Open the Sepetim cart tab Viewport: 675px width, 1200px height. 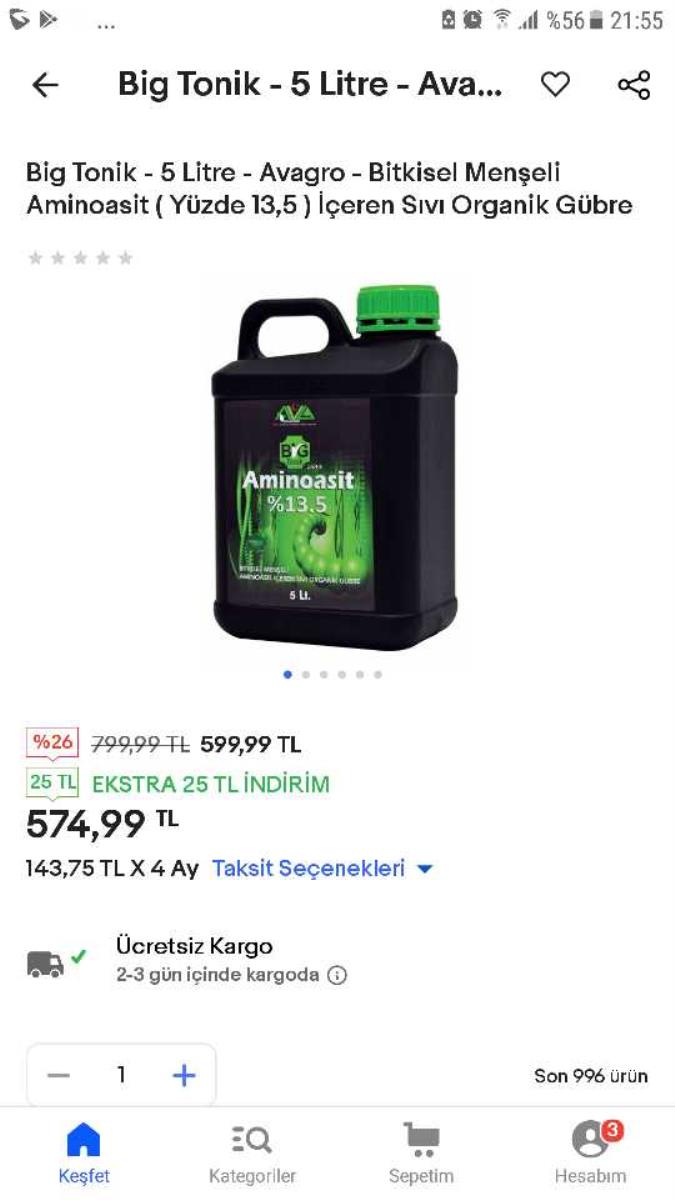click(421, 1152)
